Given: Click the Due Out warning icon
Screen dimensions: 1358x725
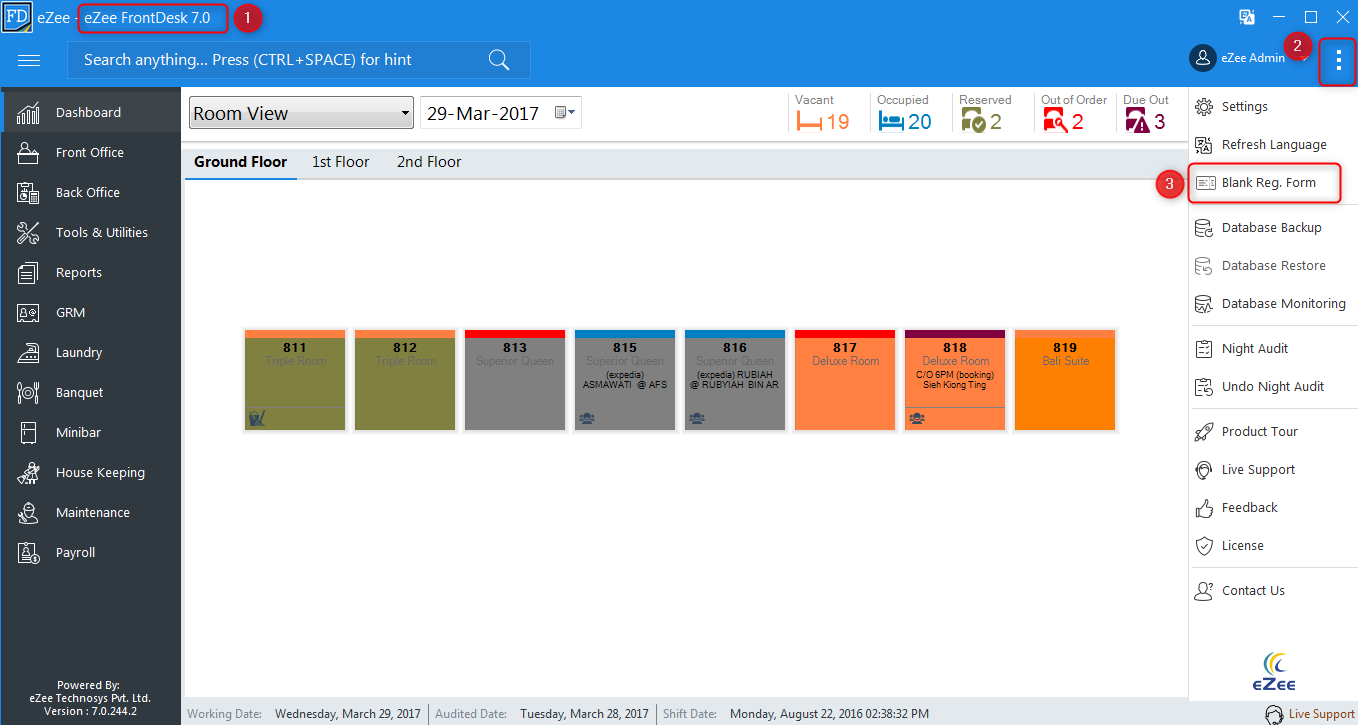Looking at the screenshot, I should [x=1137, y=121].
